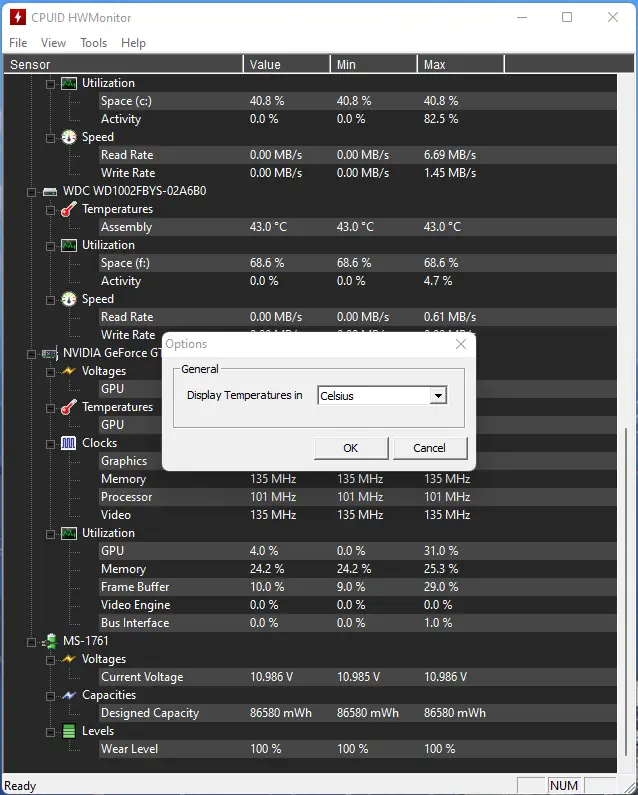Click the MS-1761 battery device icon

click(x=50, y=641)
